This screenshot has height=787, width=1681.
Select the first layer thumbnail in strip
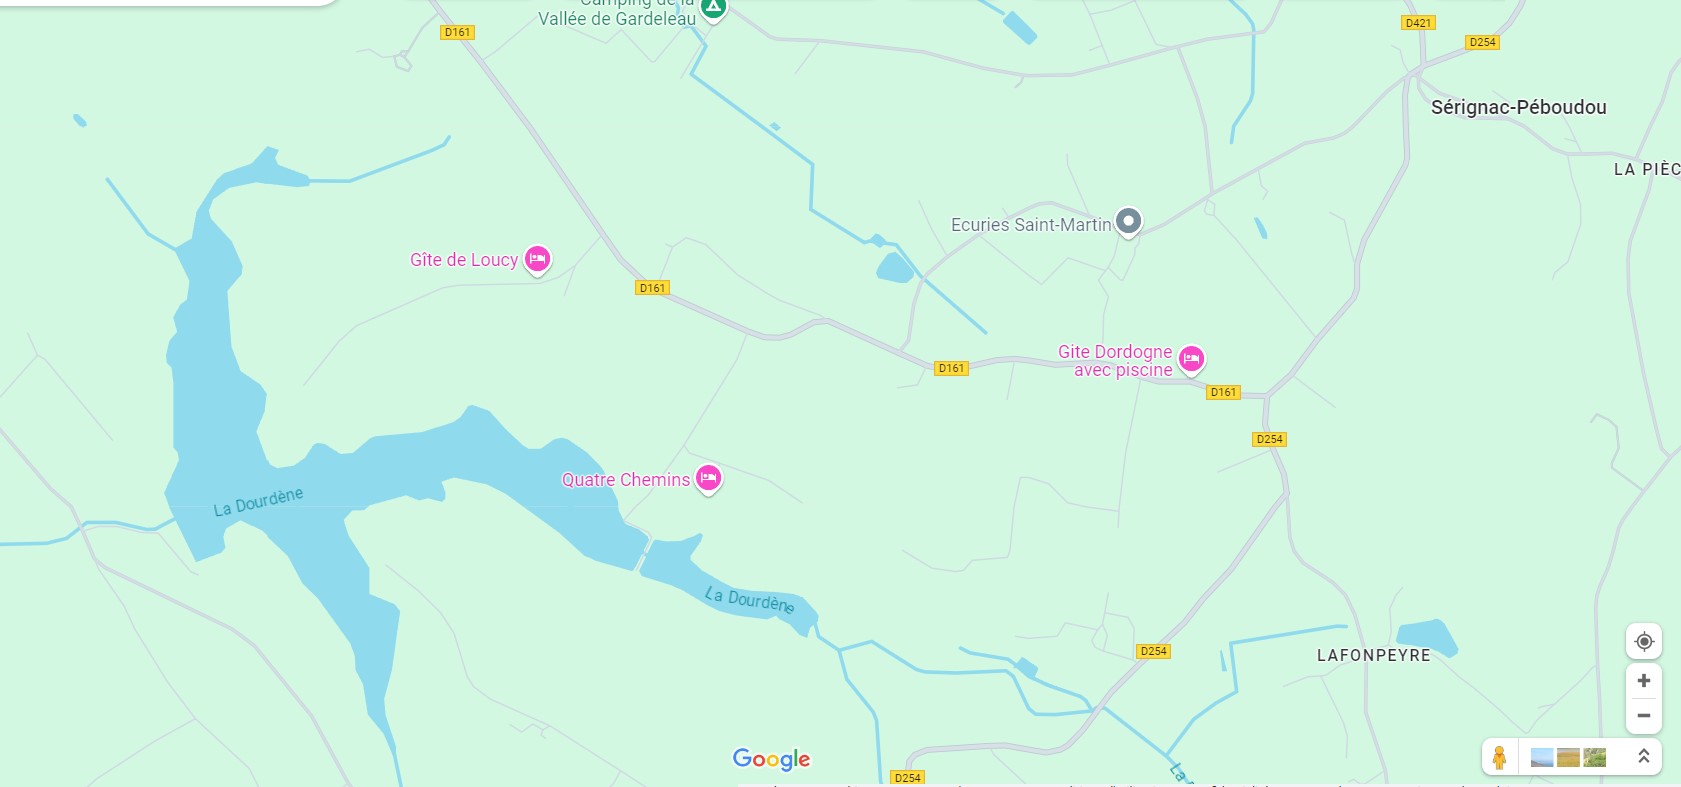point(1542,758)
